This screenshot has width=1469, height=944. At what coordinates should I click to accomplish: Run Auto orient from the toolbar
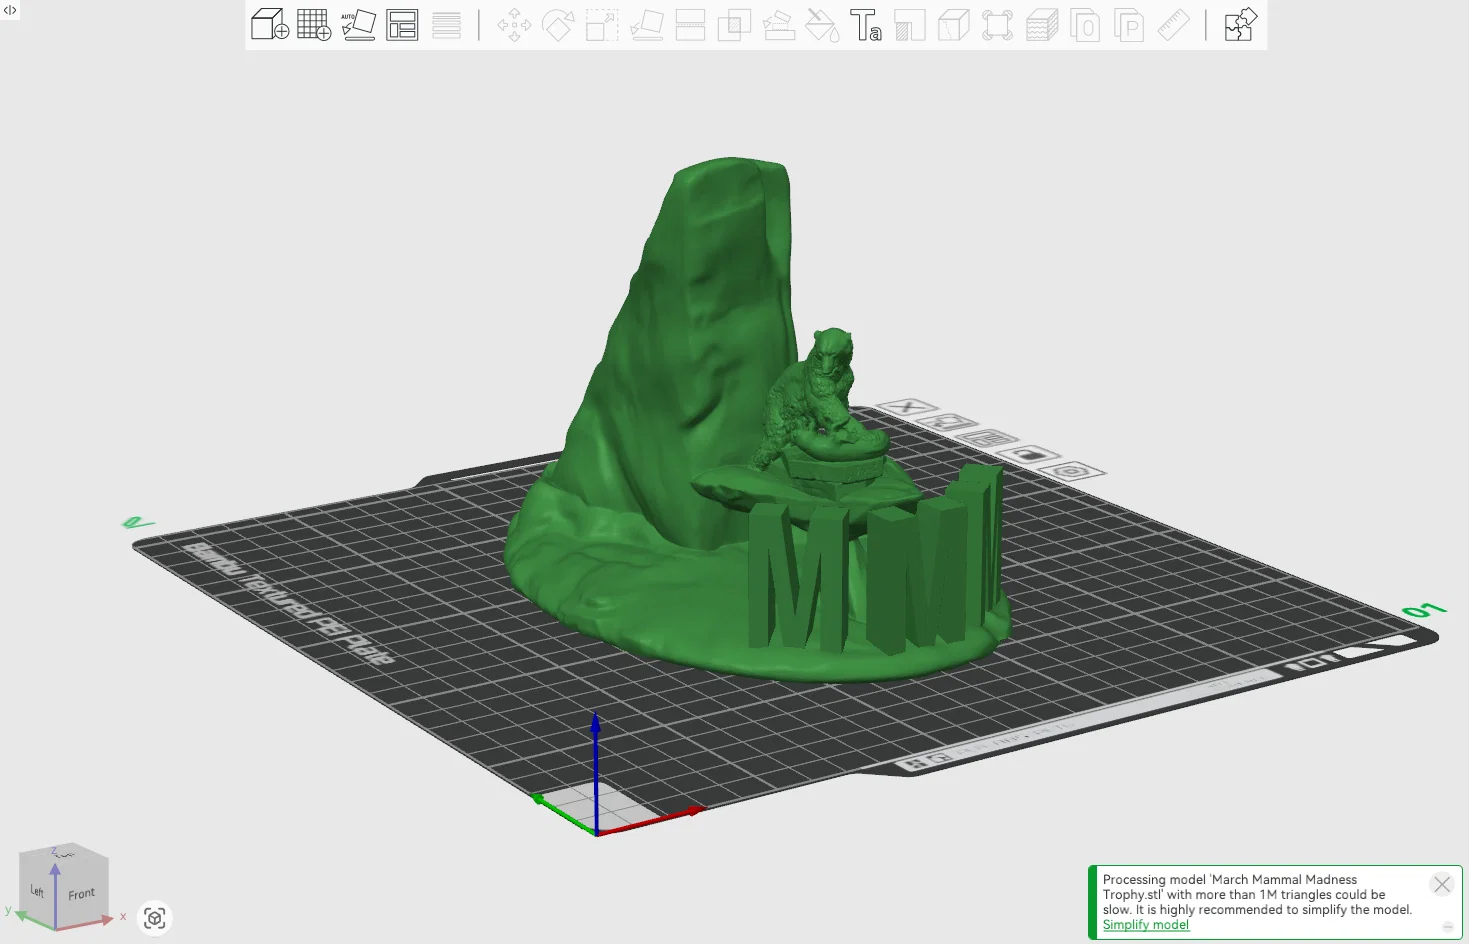click(358, 24)
